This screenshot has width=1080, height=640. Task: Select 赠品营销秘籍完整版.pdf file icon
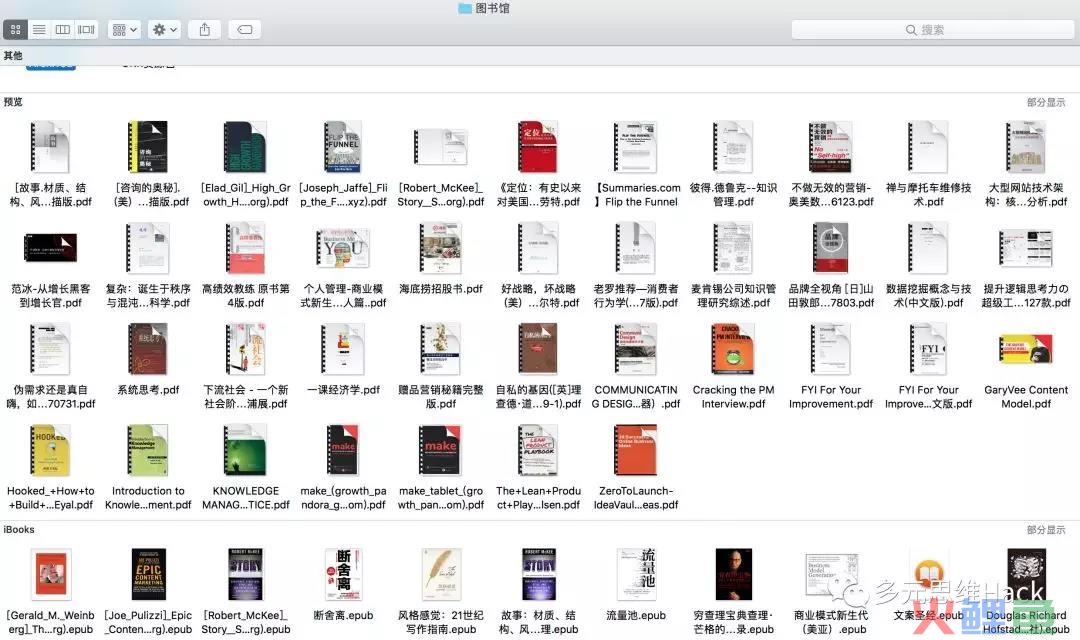[x=441, y=349]
